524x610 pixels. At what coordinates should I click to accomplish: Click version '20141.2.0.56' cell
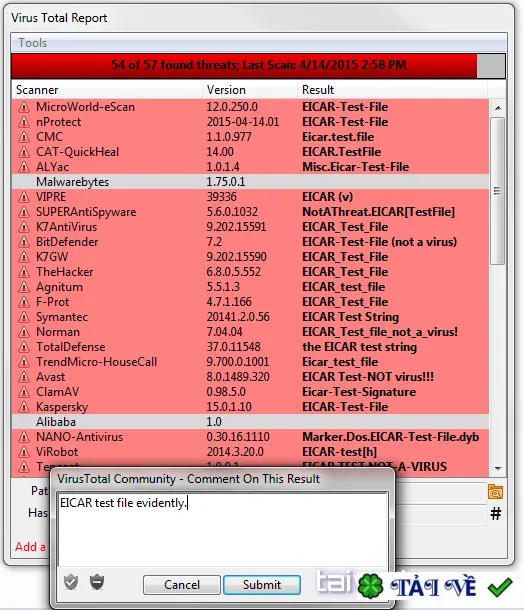[x=238, y=317]
